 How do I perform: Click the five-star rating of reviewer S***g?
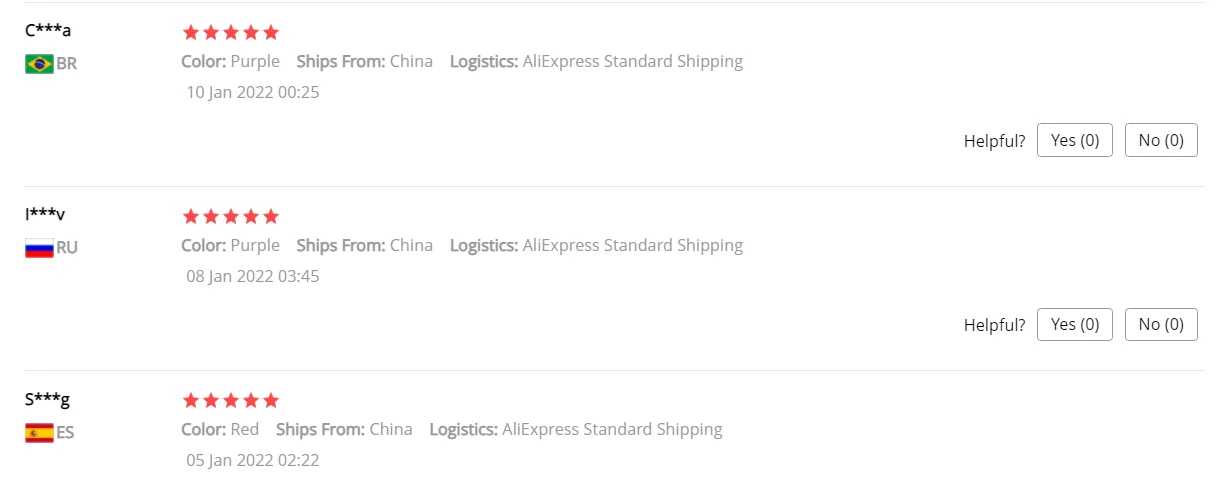pyautogui.click(x=231, y=400)
